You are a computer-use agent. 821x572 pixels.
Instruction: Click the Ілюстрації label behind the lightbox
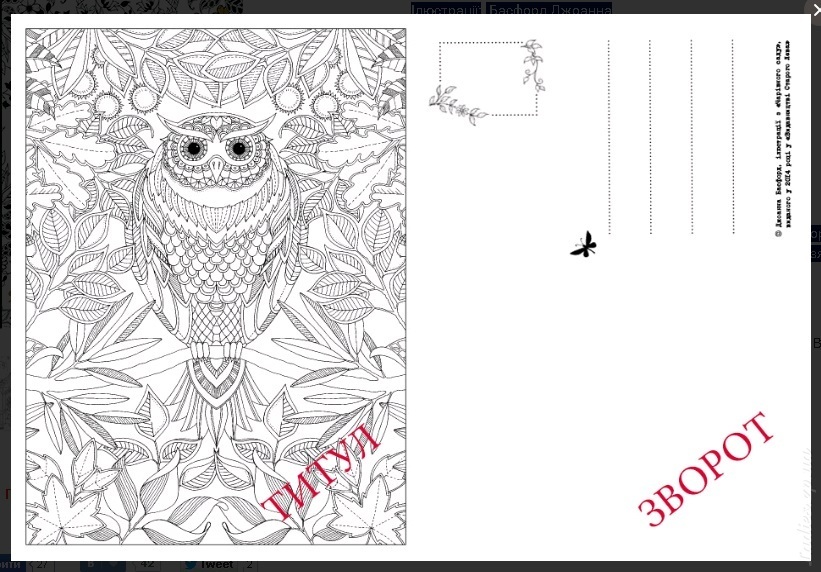pyautogui.click(x=446, y=8)
